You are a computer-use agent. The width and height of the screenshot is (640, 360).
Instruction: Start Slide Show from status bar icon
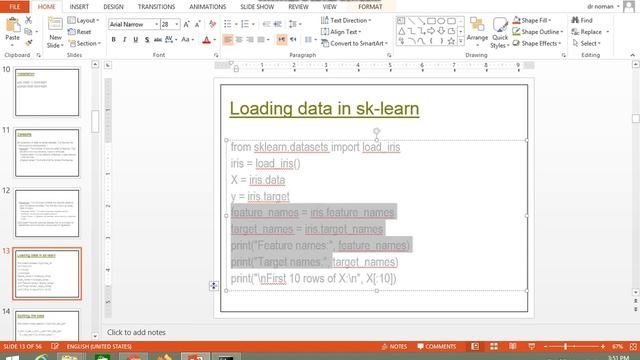531,347
